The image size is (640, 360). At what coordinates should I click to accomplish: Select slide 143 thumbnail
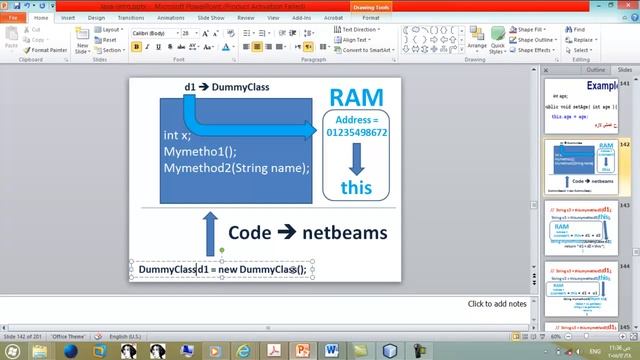click(x=581, y=229)
